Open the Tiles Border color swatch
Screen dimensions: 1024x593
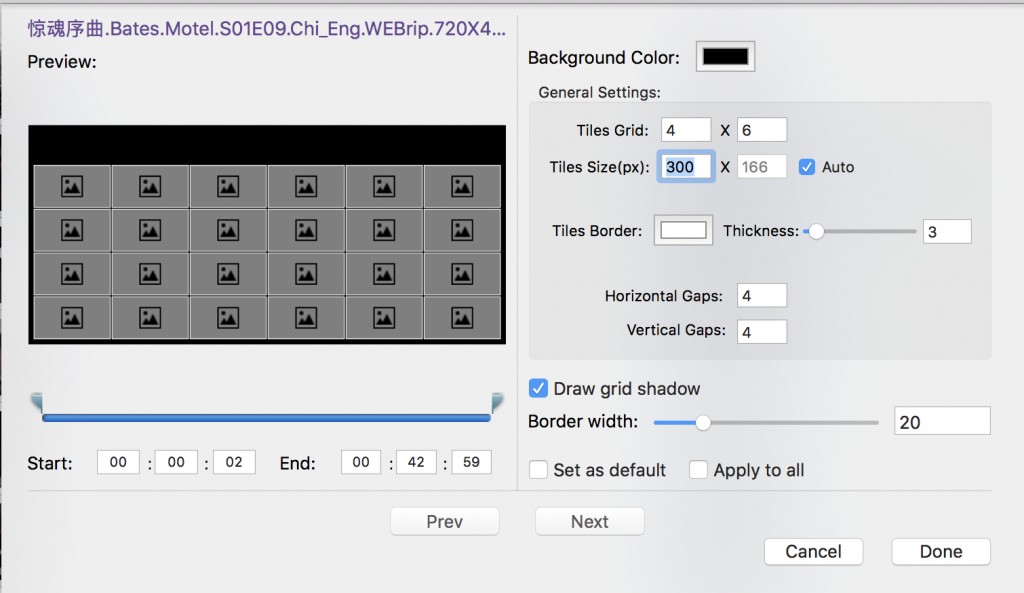coord(683,231)
